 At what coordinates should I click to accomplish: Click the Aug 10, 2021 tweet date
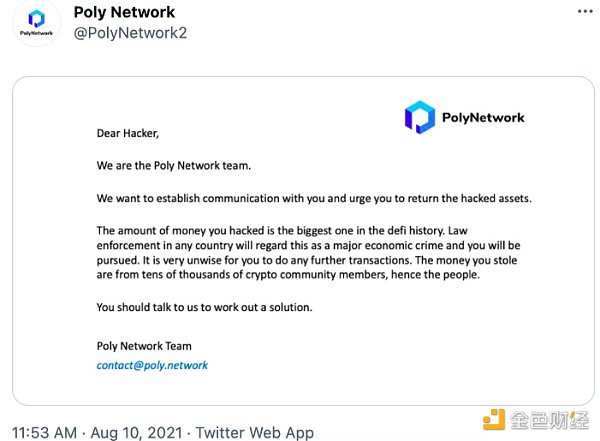coord(135,432)
